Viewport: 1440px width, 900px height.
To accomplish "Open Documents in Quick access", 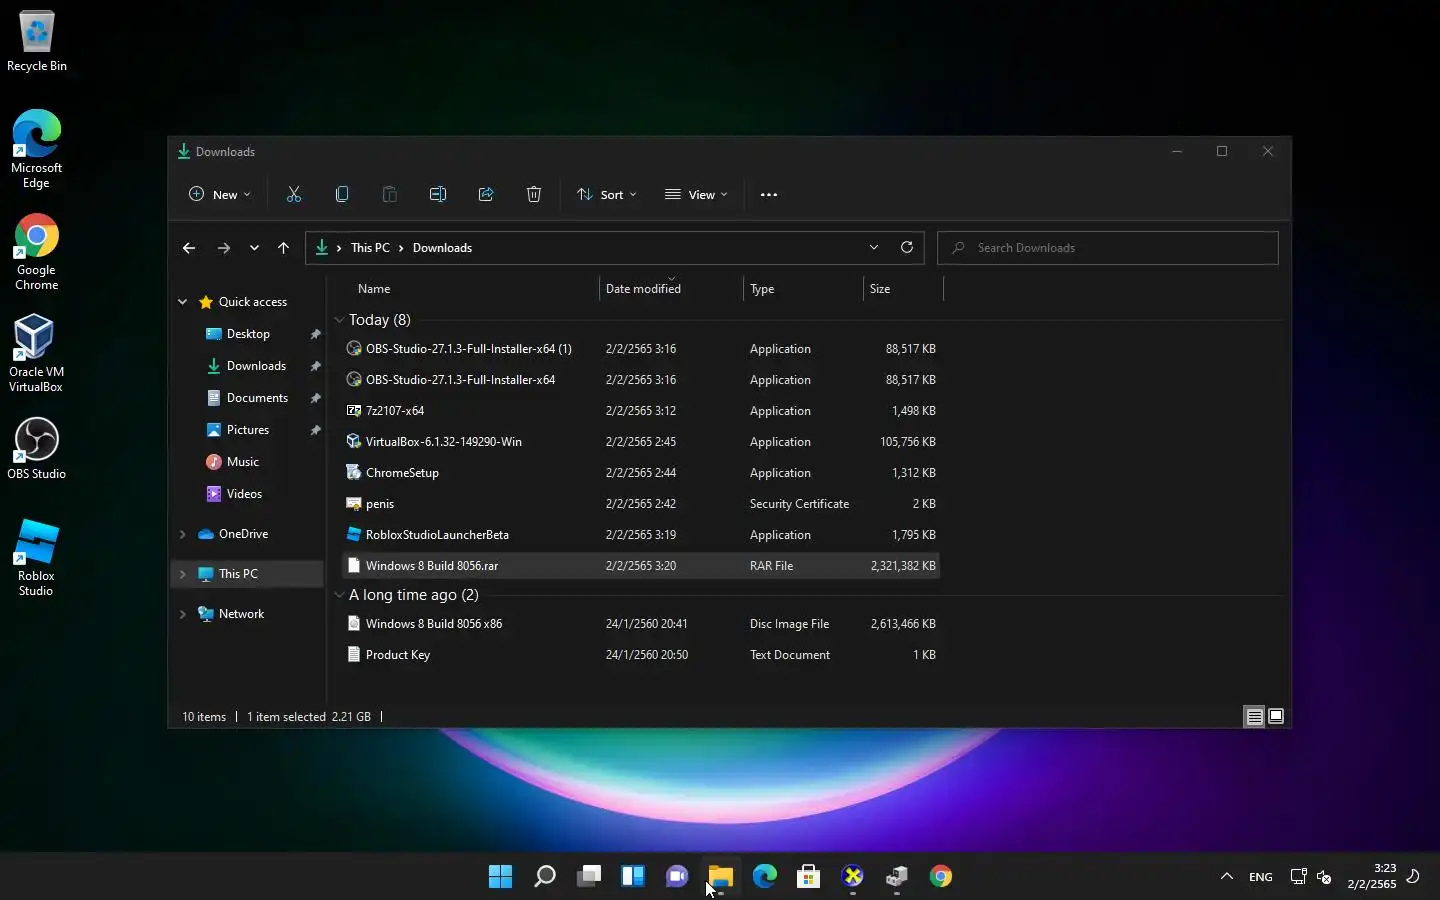I will 257,398.
